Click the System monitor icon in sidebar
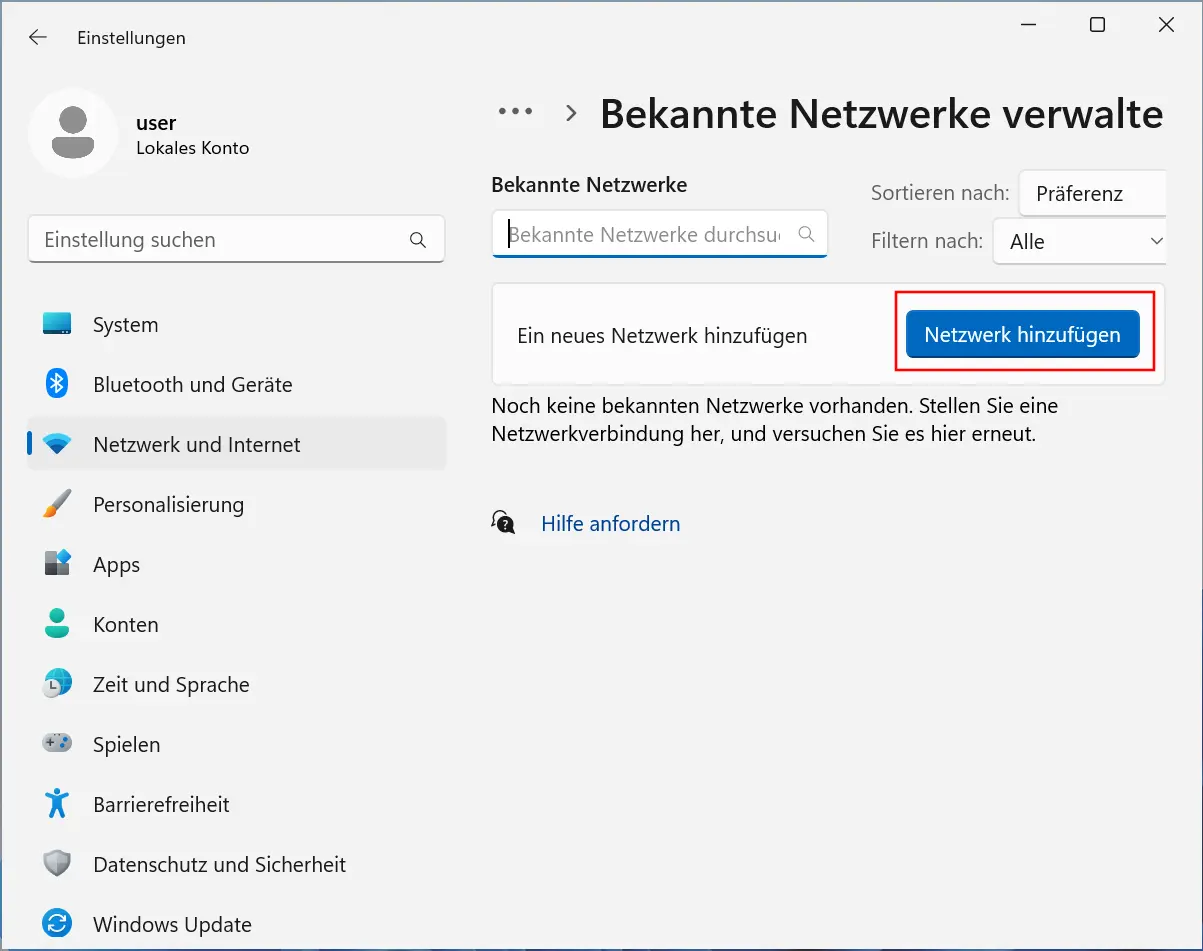 pyautogui.click(x=57, y=325)
